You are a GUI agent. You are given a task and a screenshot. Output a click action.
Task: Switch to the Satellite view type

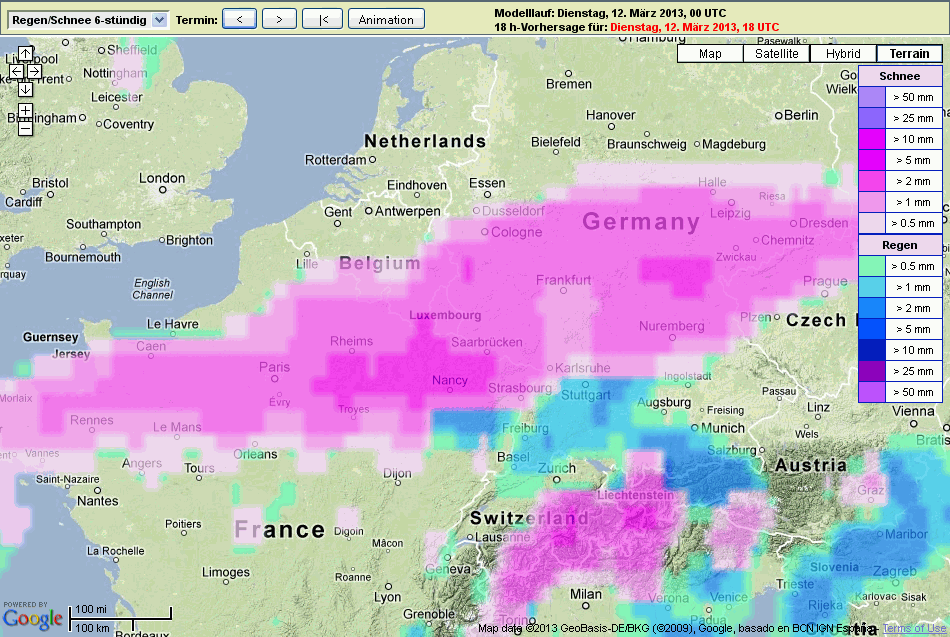777,54
